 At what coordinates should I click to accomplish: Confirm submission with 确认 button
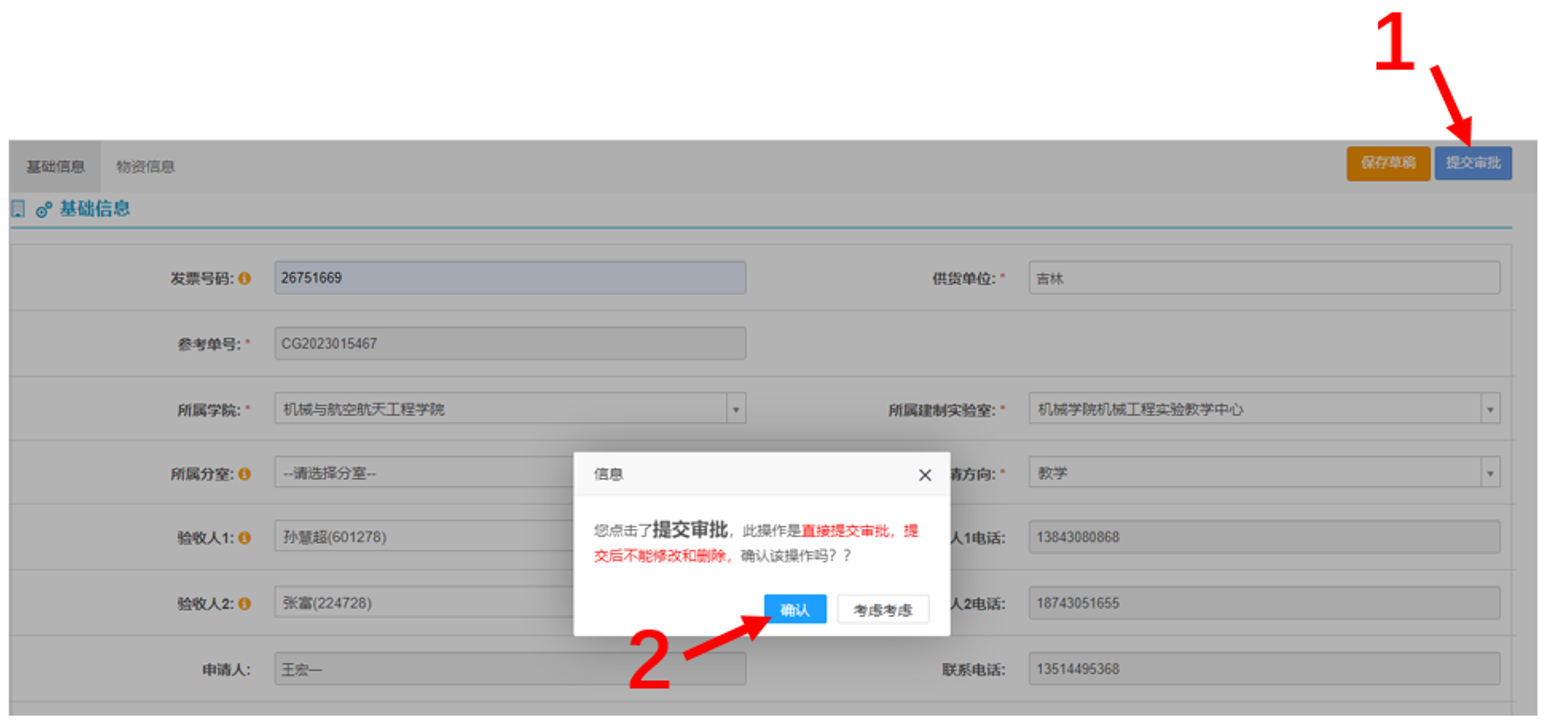pyautogui.click(x=795, y=610)
